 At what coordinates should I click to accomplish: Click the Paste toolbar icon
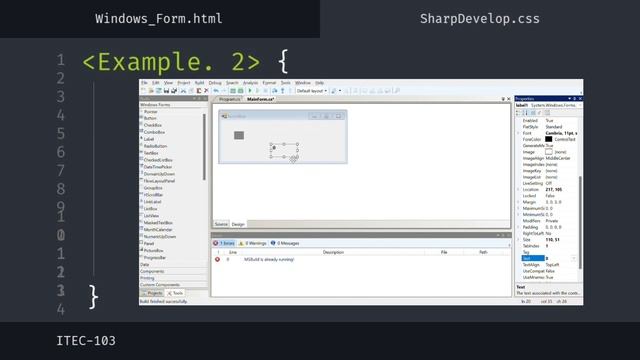(199, 91)
